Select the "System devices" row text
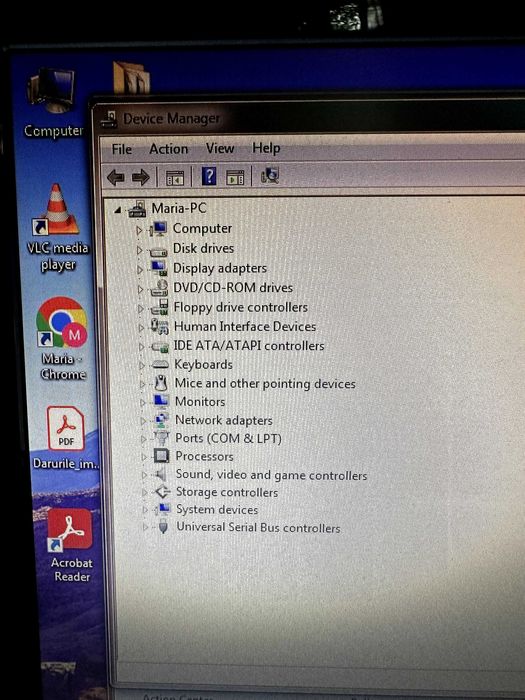Screen dimensions: 525x700 click(x=217, y=509)
